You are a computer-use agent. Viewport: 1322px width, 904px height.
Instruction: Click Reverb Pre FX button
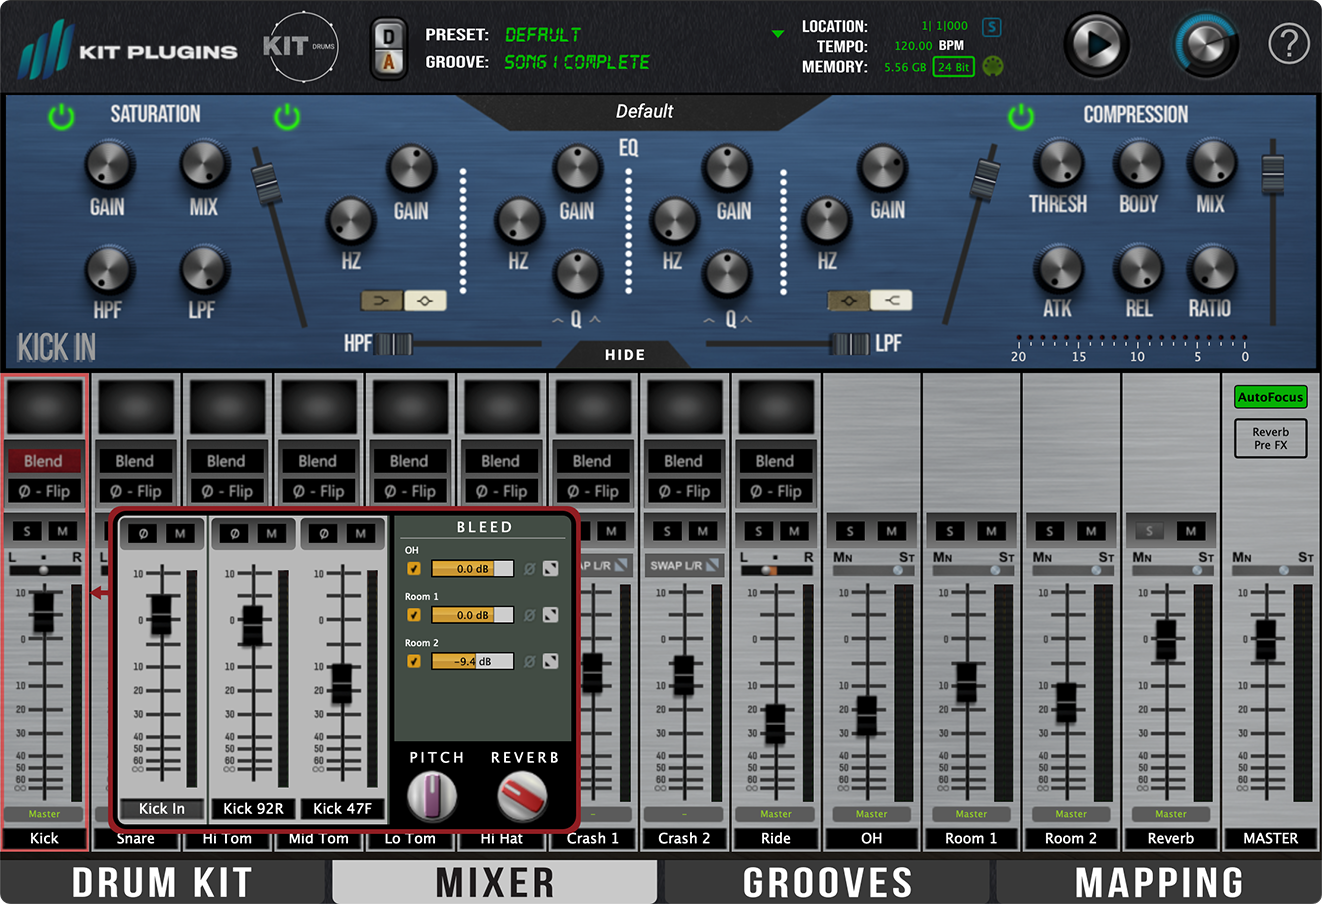click(x=1270, y=438)
